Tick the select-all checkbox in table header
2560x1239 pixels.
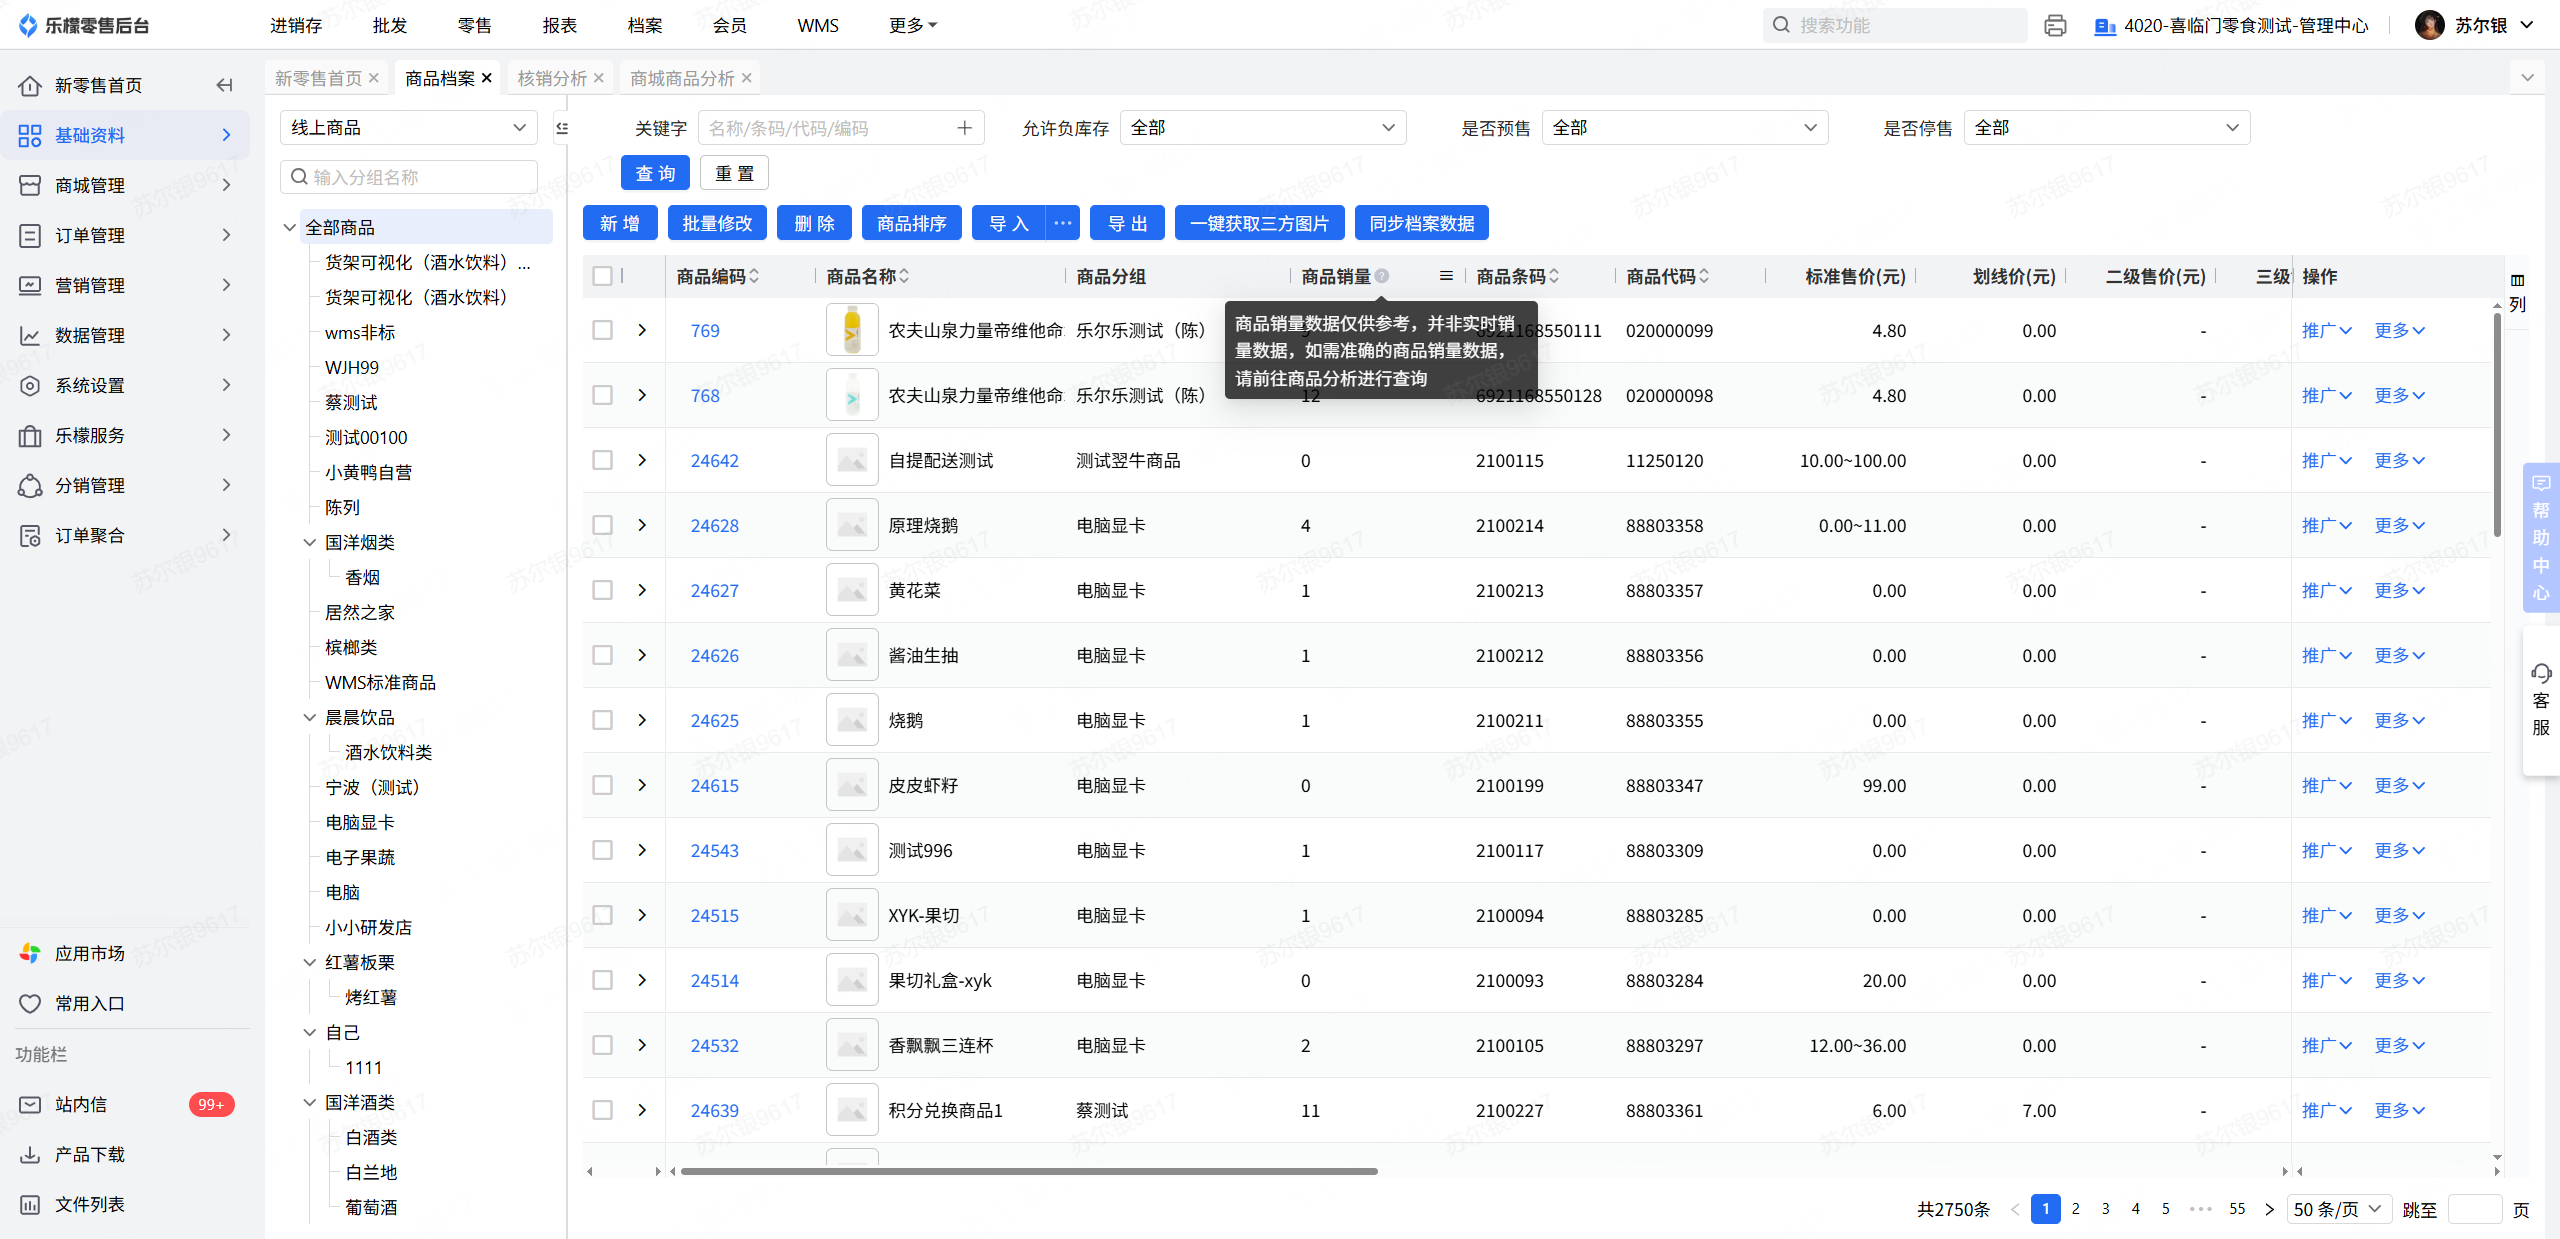(602, 276)
